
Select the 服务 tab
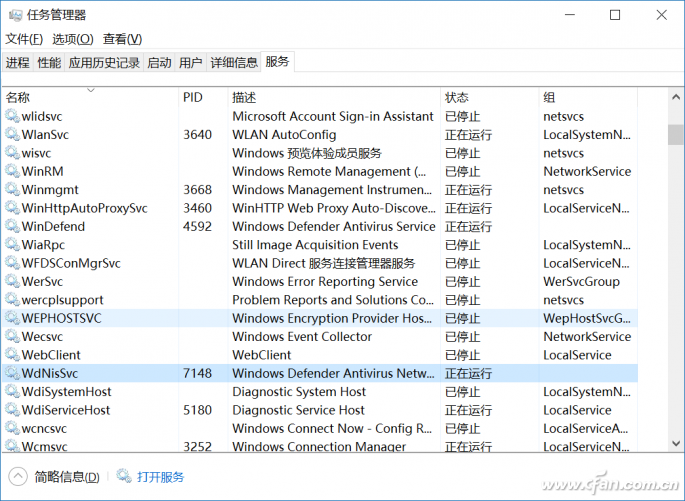[x=277, y=62]
